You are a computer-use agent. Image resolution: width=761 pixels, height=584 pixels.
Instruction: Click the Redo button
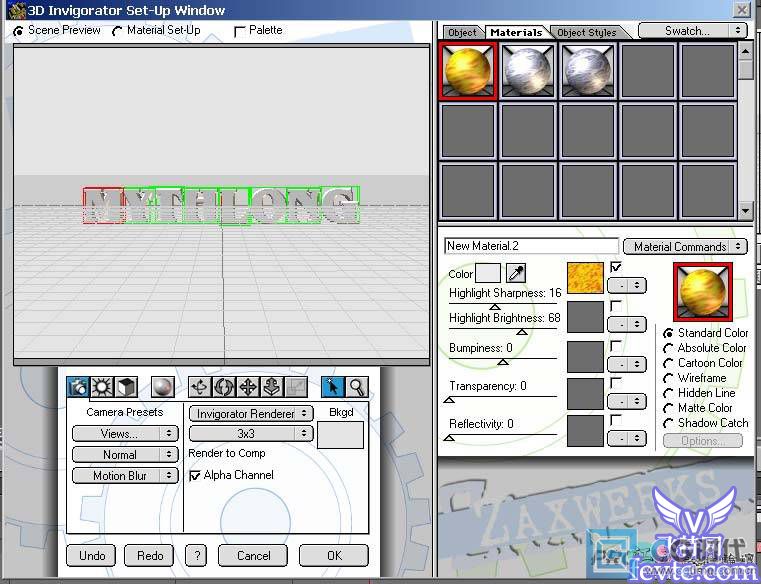149,555
